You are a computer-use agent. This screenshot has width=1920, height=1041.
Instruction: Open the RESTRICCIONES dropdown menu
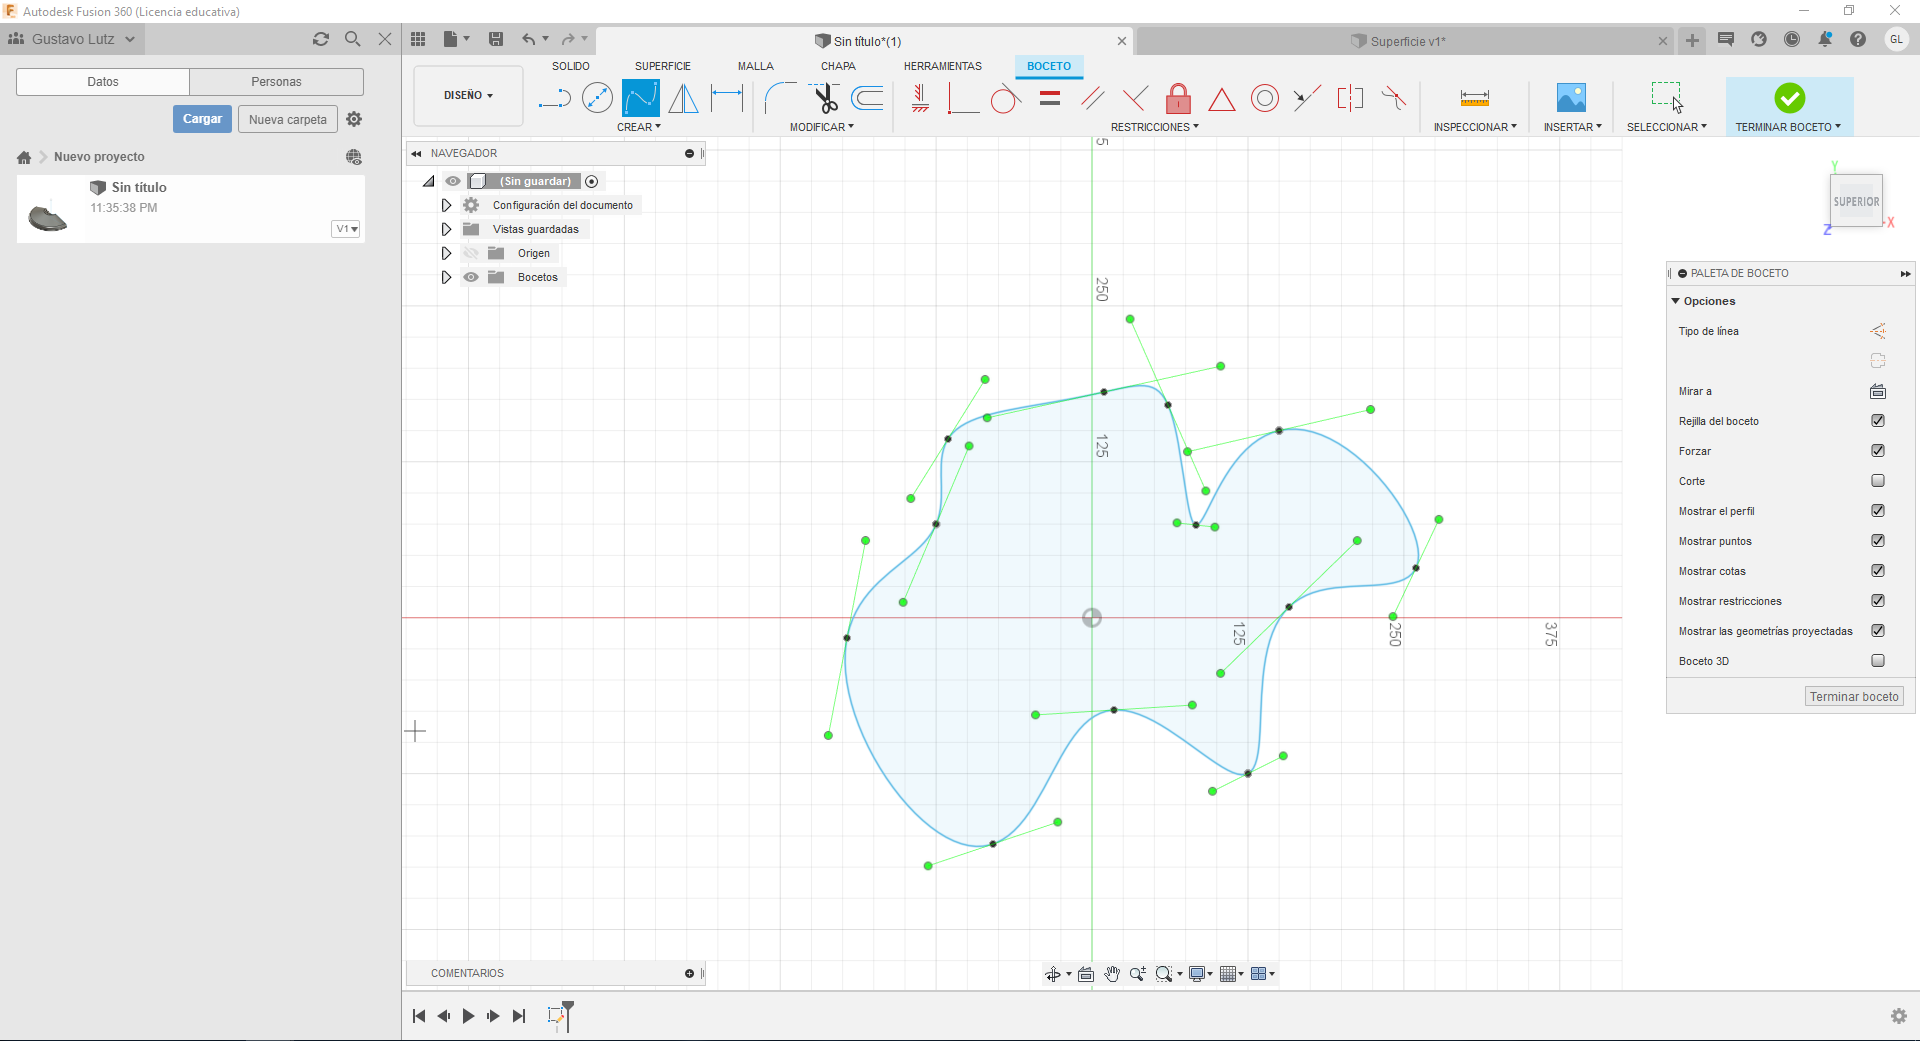pos(1155,127)
